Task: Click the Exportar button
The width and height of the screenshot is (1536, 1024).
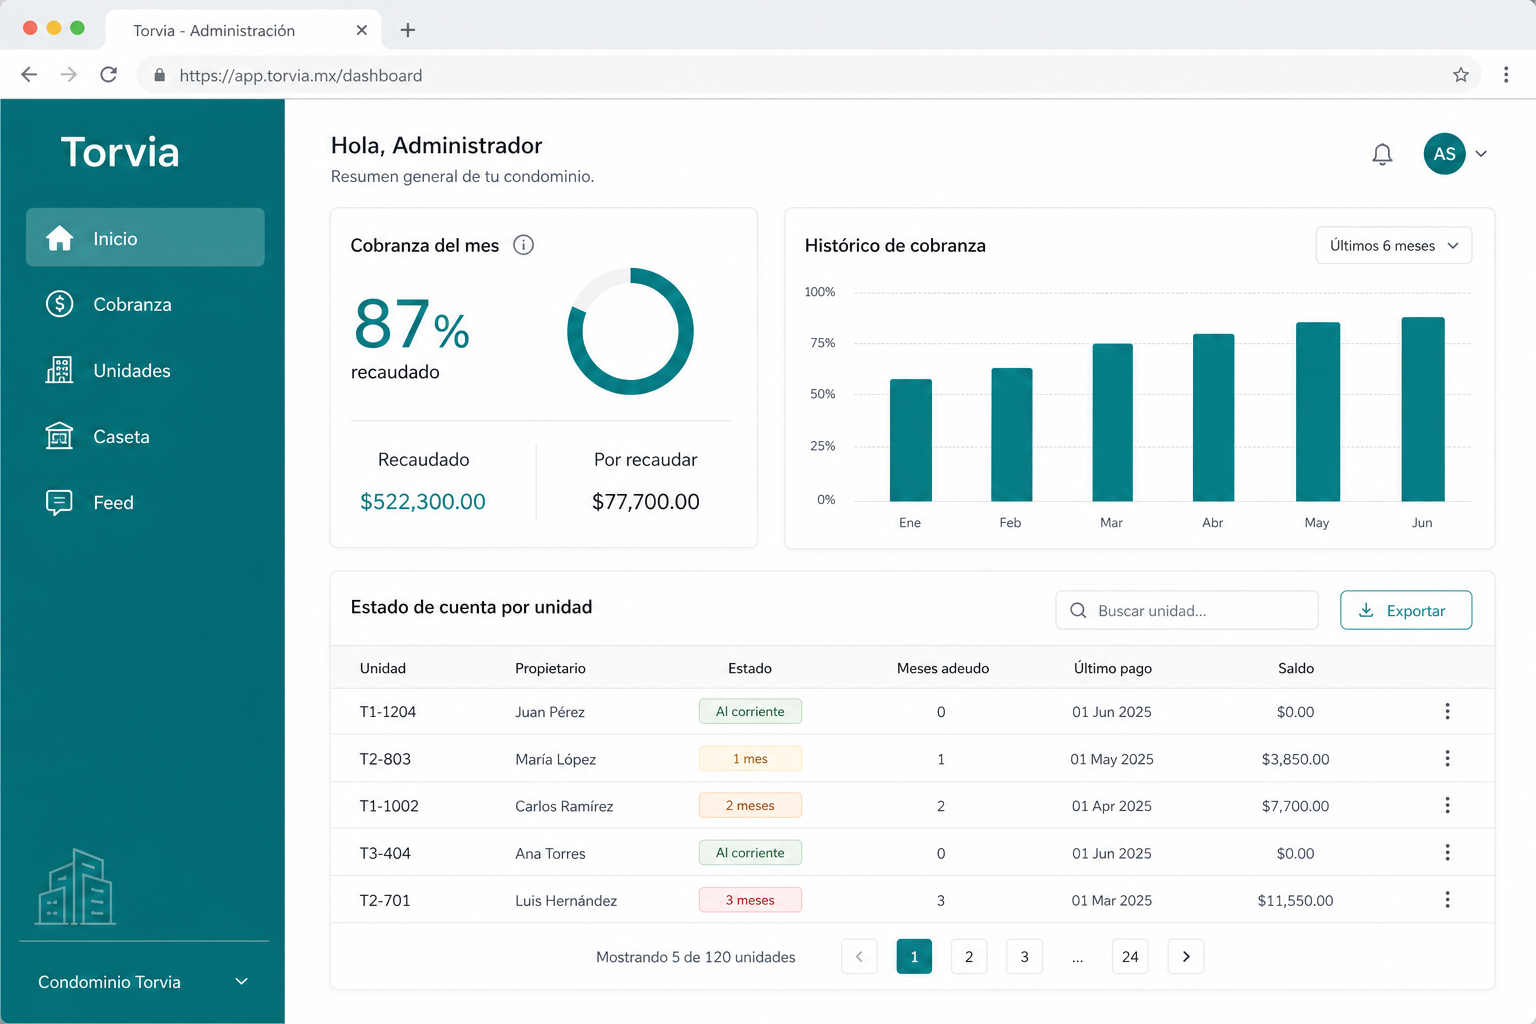Action: click(1406, 610)
